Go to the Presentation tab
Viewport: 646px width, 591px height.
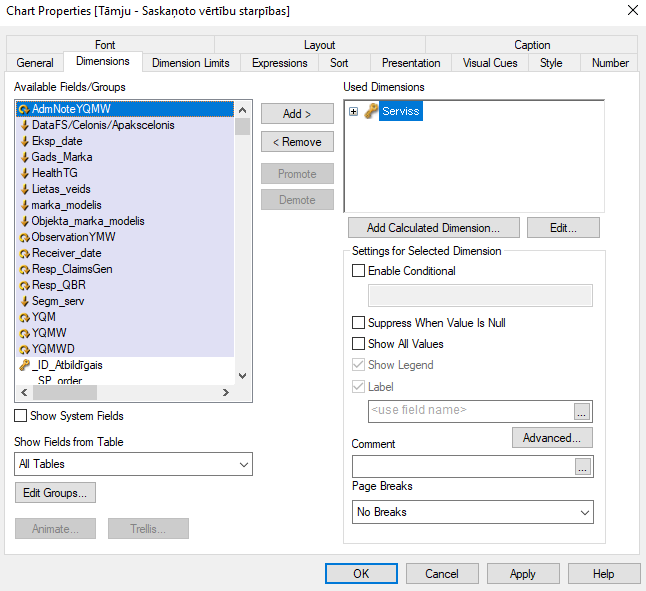tap(411, 63)
